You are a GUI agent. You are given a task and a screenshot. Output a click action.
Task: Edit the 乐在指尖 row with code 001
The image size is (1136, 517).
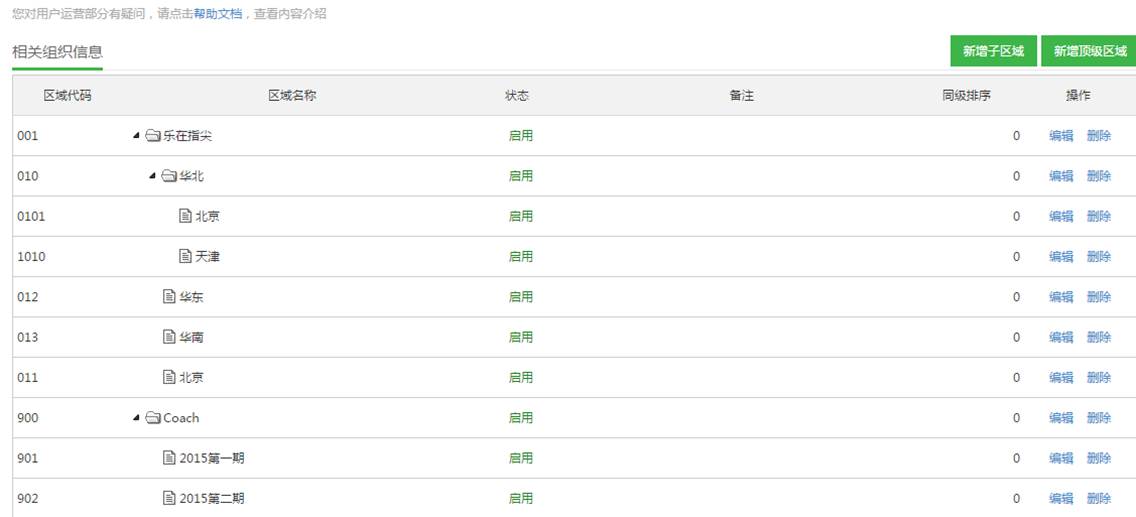(1061, 136)
